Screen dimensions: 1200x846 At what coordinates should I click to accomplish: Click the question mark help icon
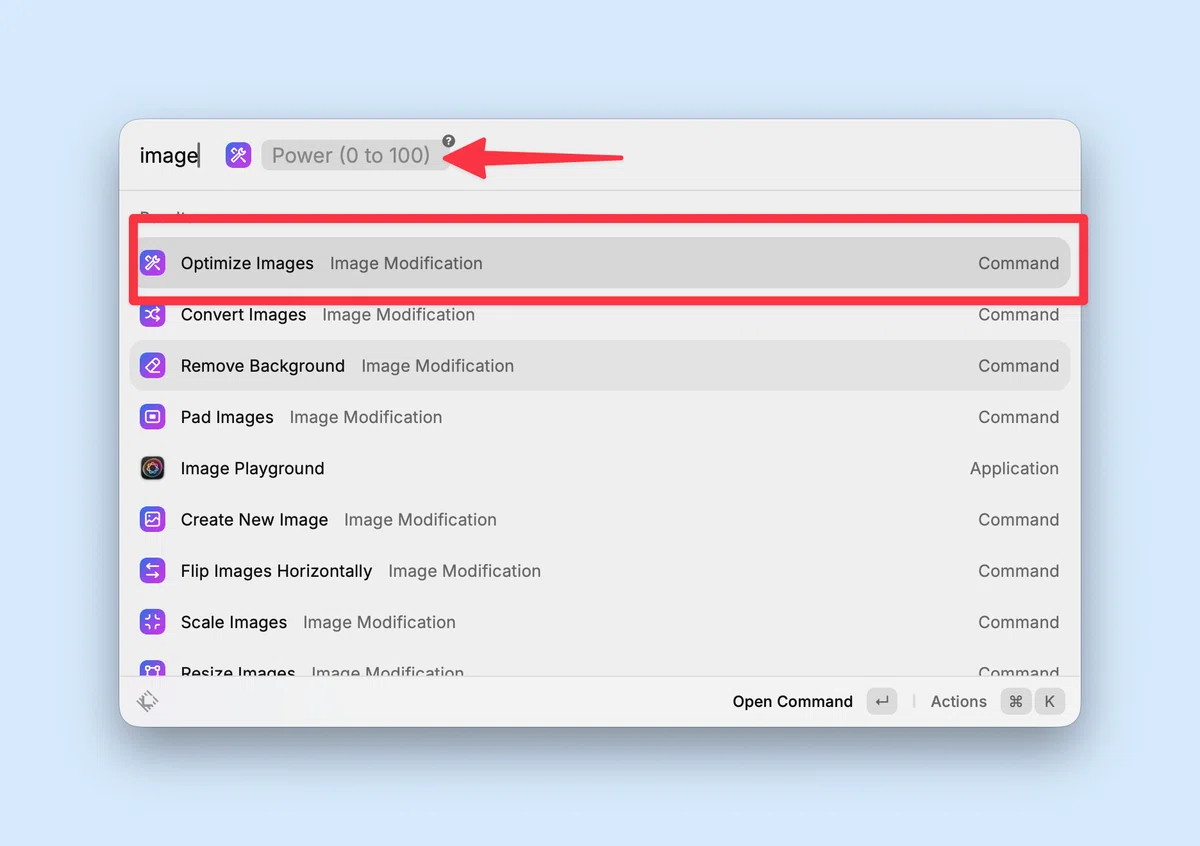tap(449, 141)
